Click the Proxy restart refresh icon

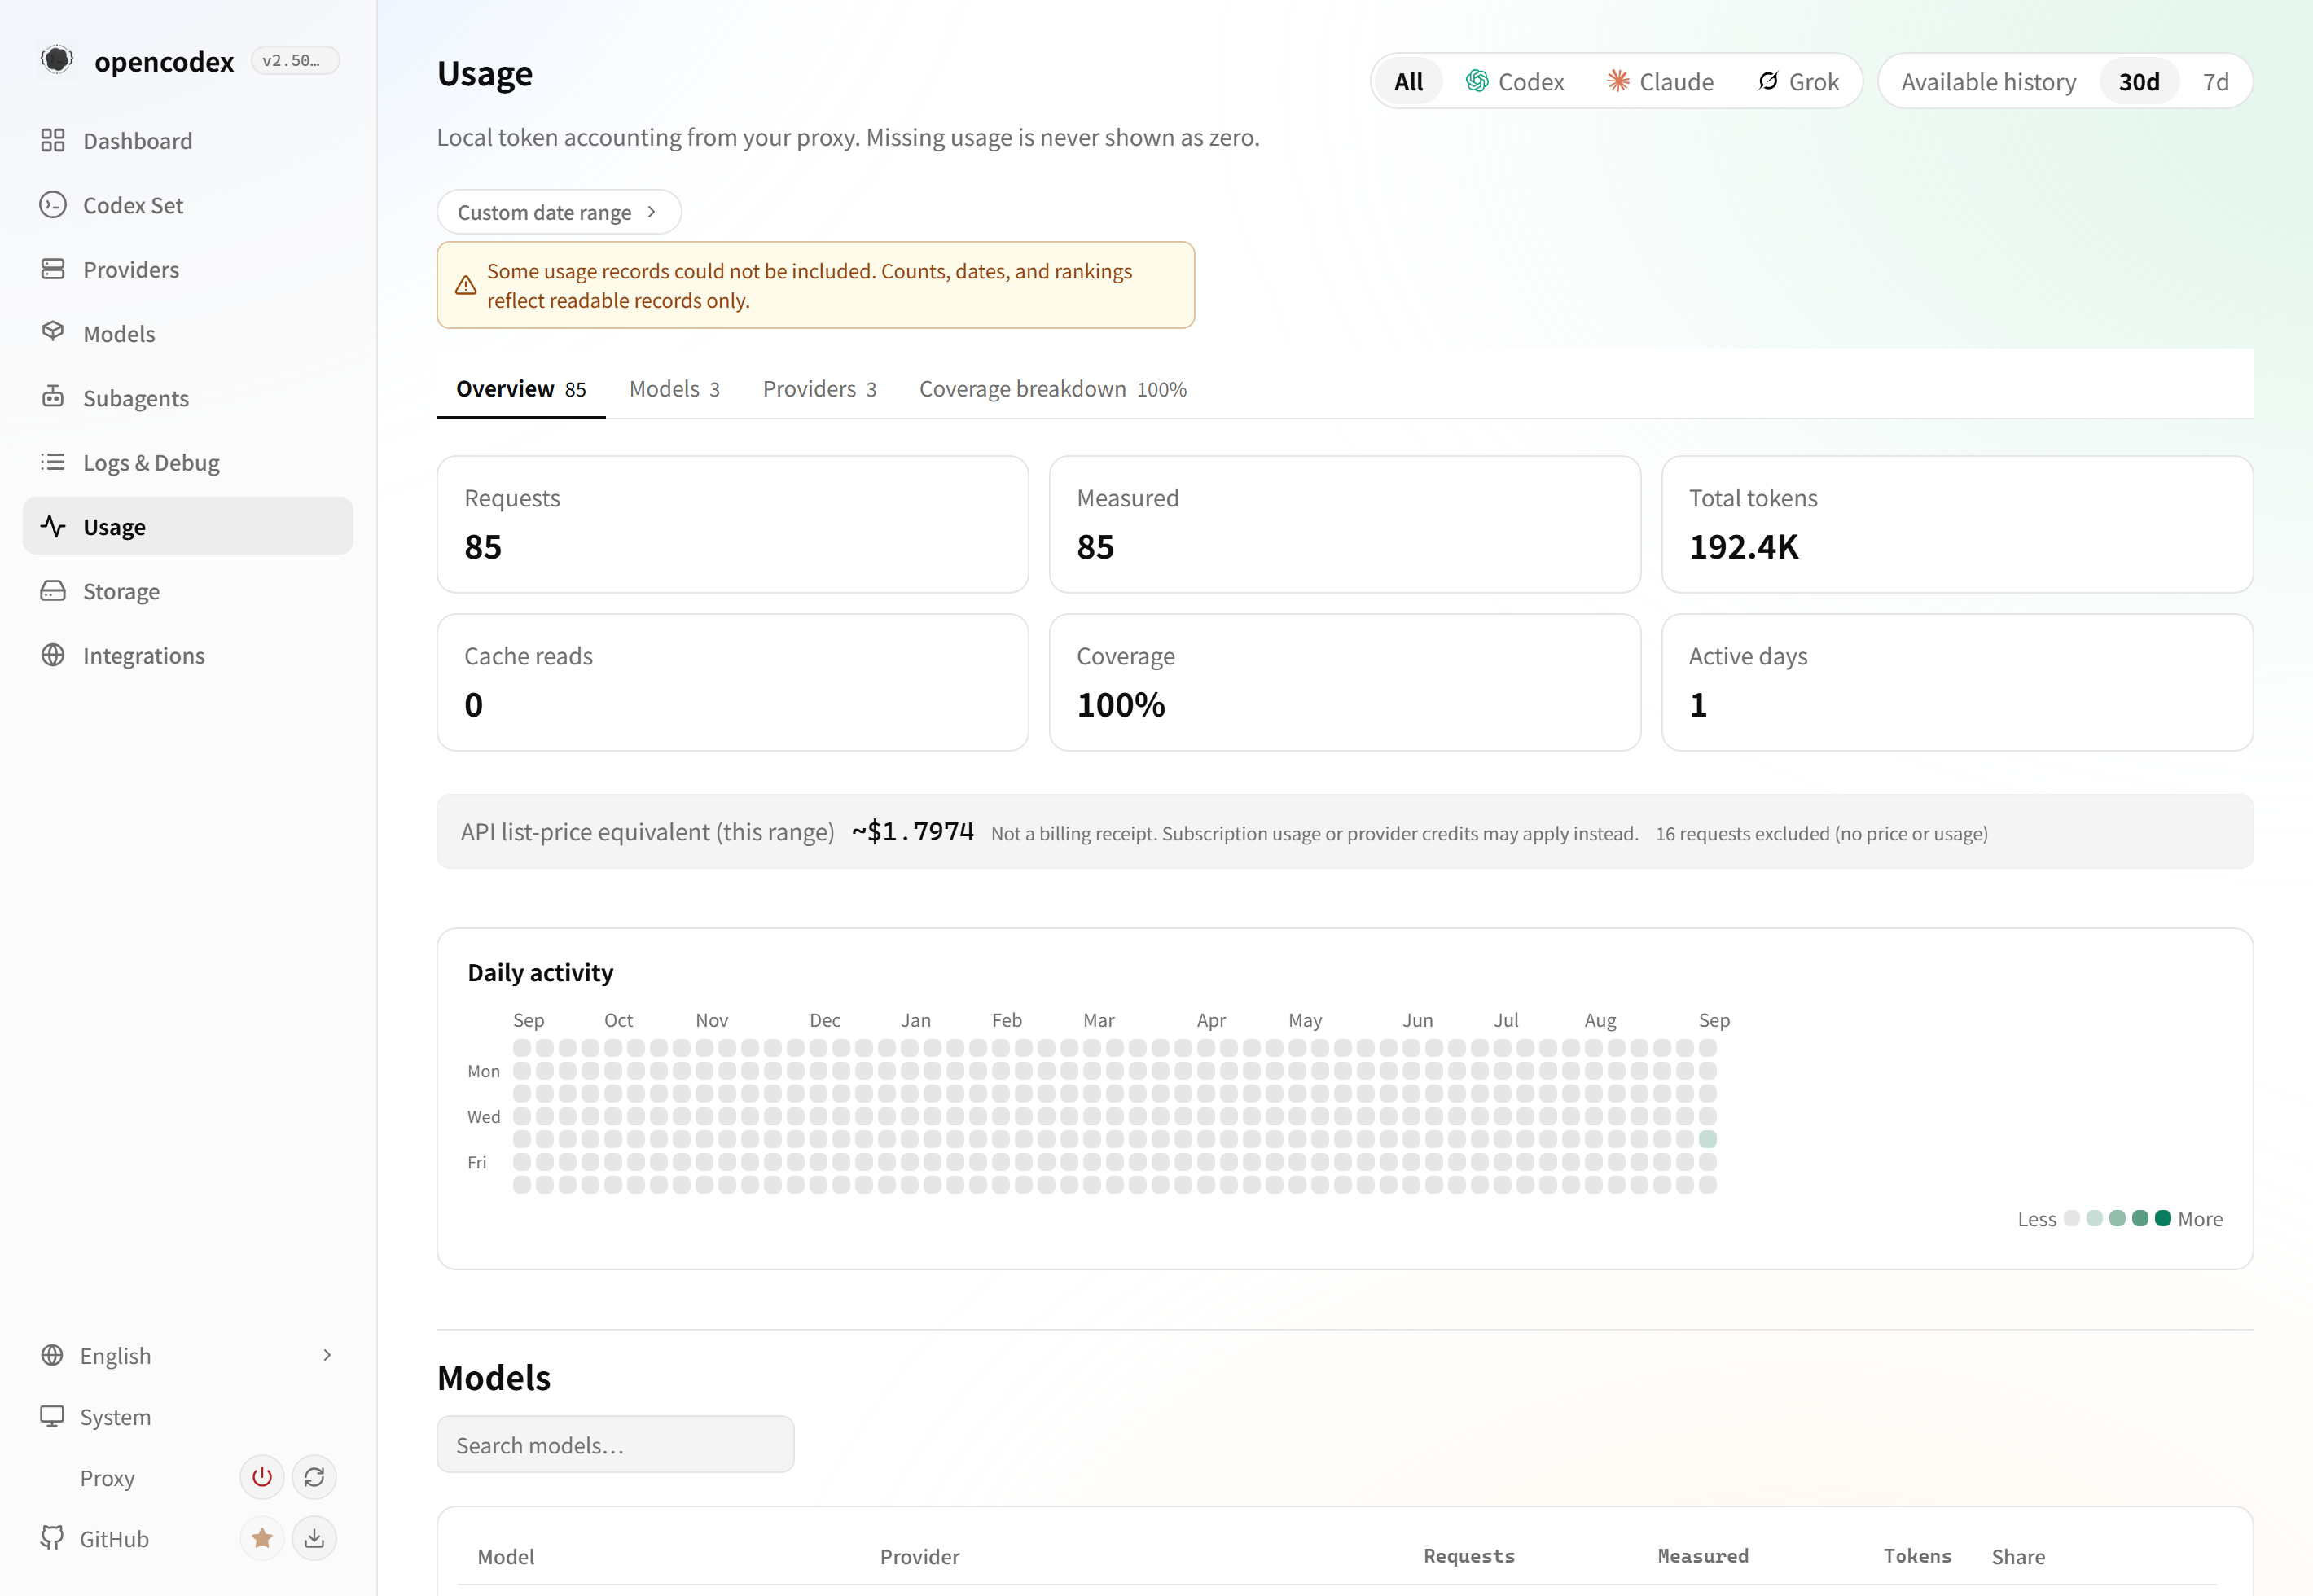tap(314, 1477)
